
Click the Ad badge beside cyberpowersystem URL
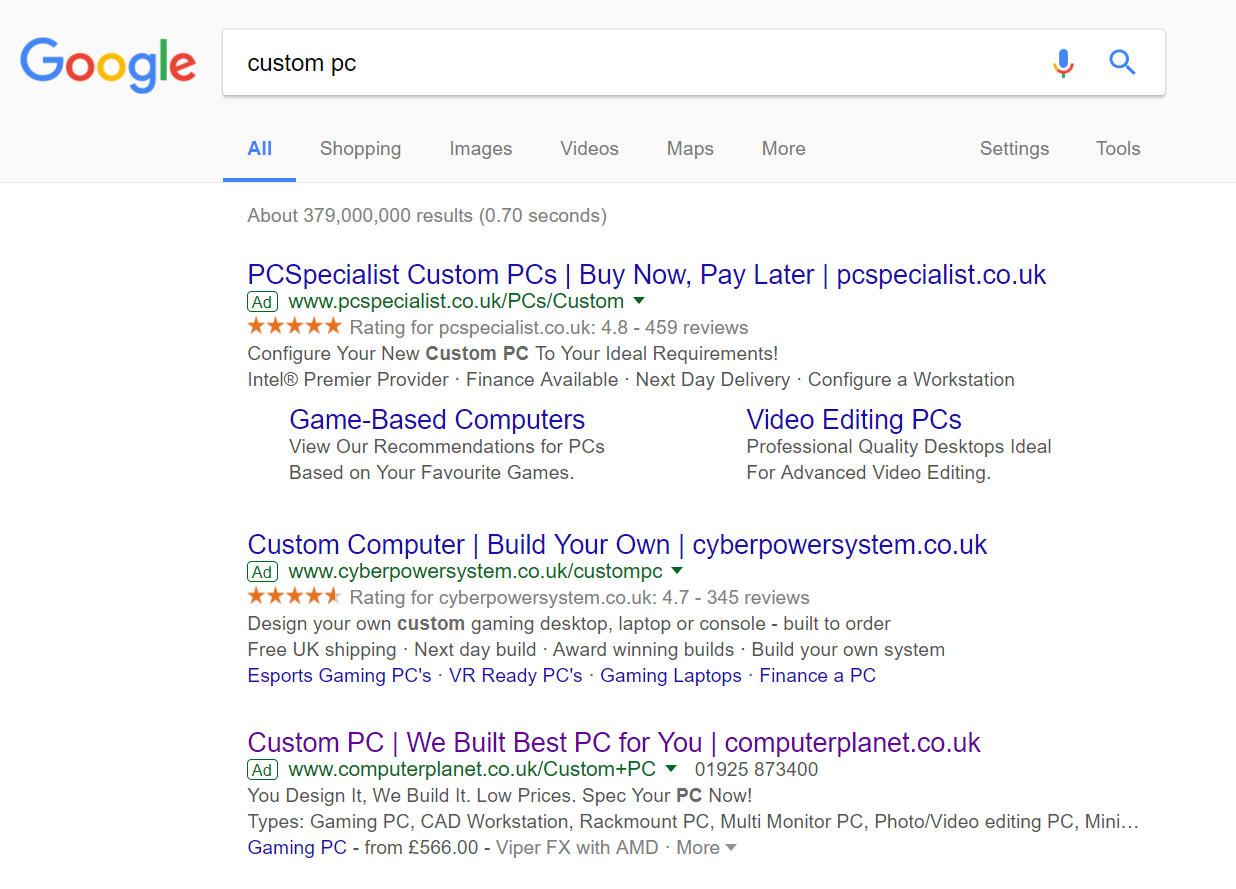point(262,572)
